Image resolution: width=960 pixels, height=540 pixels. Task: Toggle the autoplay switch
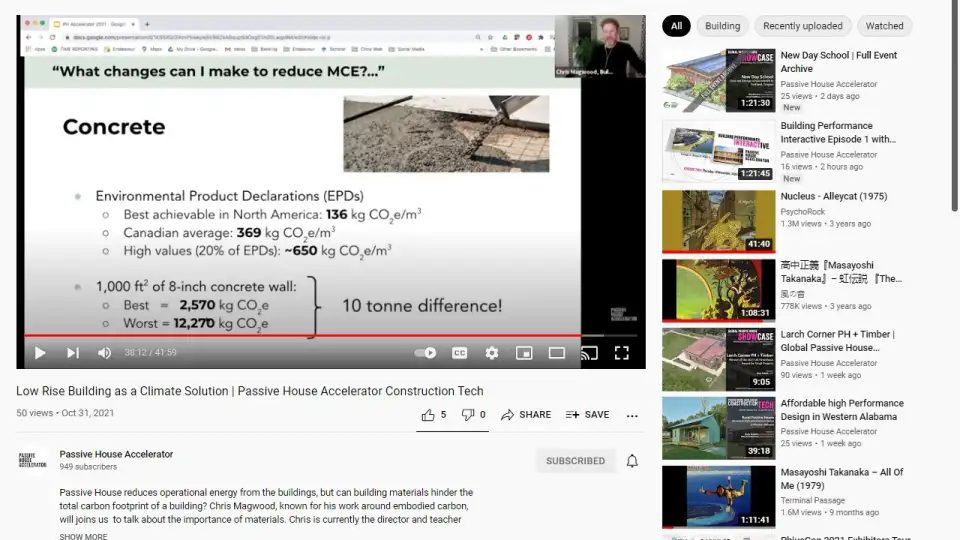[426, 353]
